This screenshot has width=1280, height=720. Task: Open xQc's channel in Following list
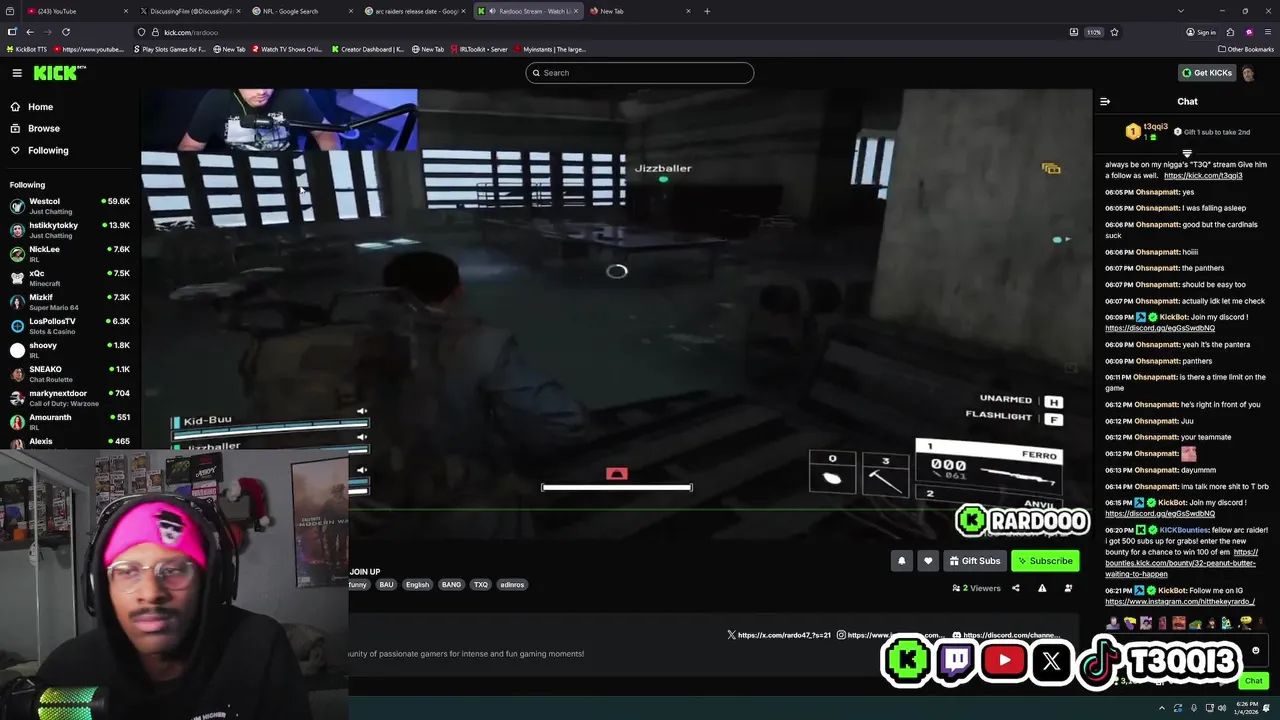(70, 278)
